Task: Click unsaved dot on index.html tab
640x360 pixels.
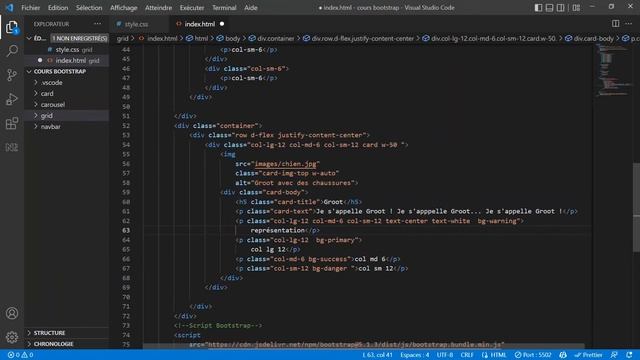Action: [222, 24]
